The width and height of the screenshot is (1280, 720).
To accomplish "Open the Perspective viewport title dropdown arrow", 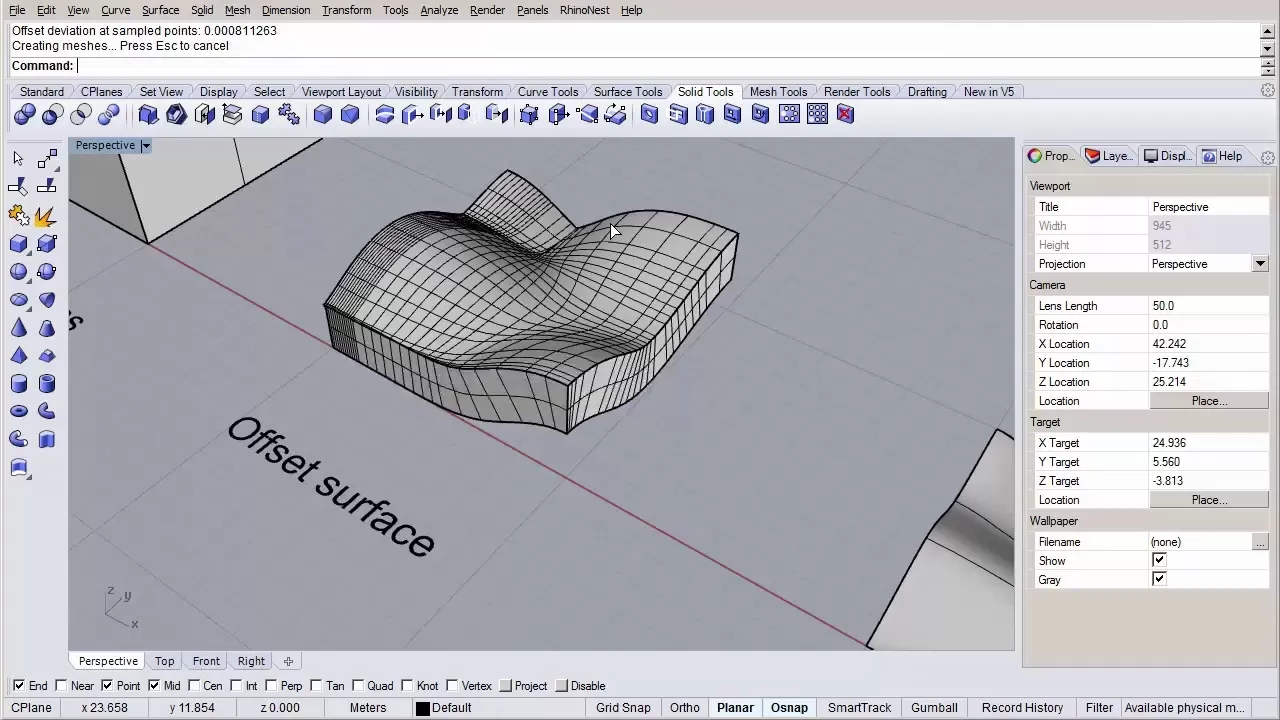I will (x=145, y=146).
